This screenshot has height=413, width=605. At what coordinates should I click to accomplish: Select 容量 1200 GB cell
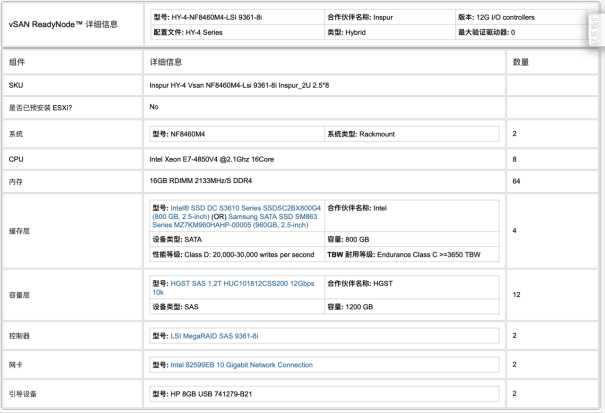pyautogui.click(x=412, y=306)
